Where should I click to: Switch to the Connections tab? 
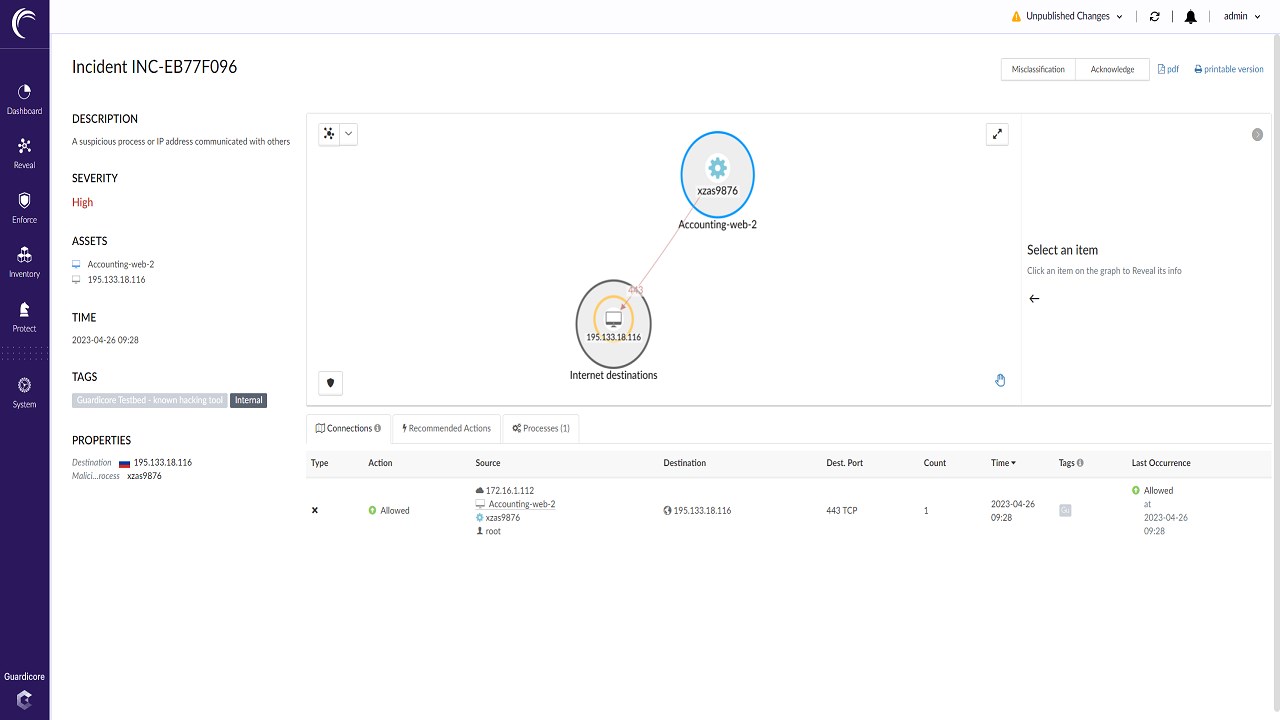click(348, 428)
